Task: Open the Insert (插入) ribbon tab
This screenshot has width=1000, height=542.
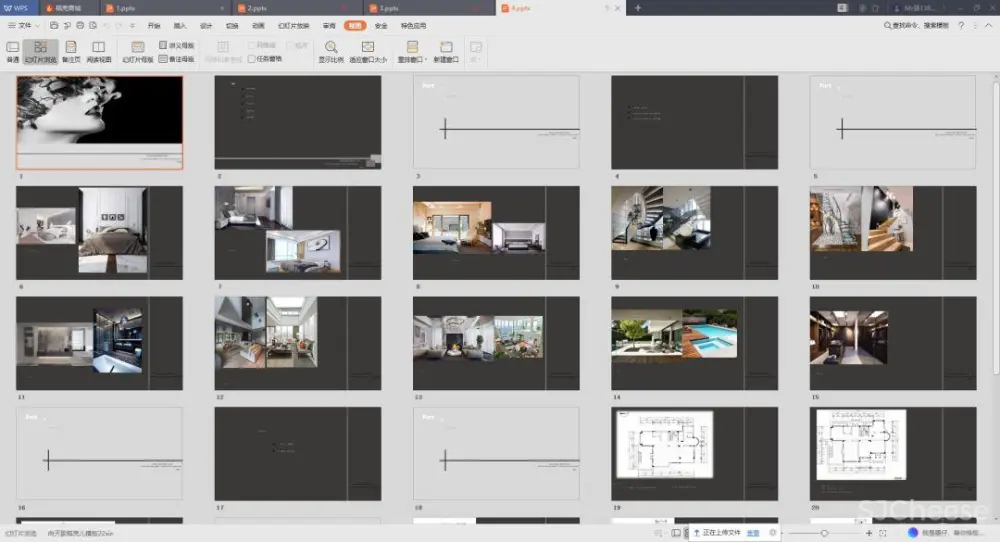Action: (x=180, y=25)
